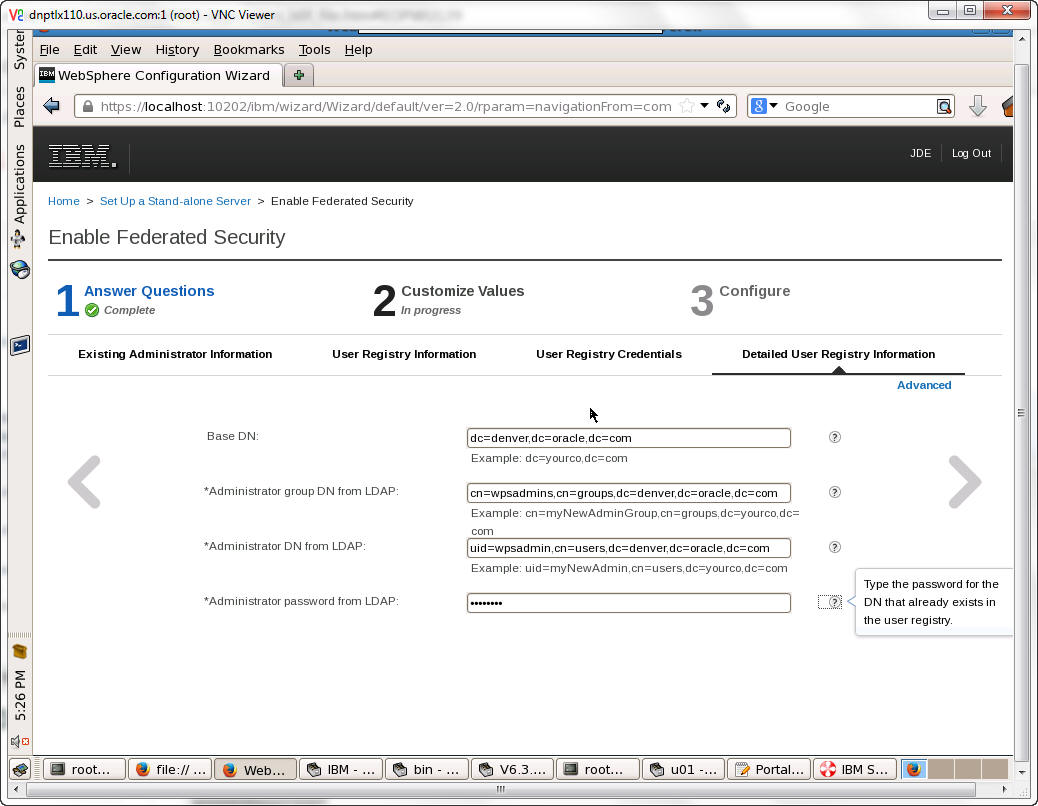Click the Answer Questions step link

(149, 291)
